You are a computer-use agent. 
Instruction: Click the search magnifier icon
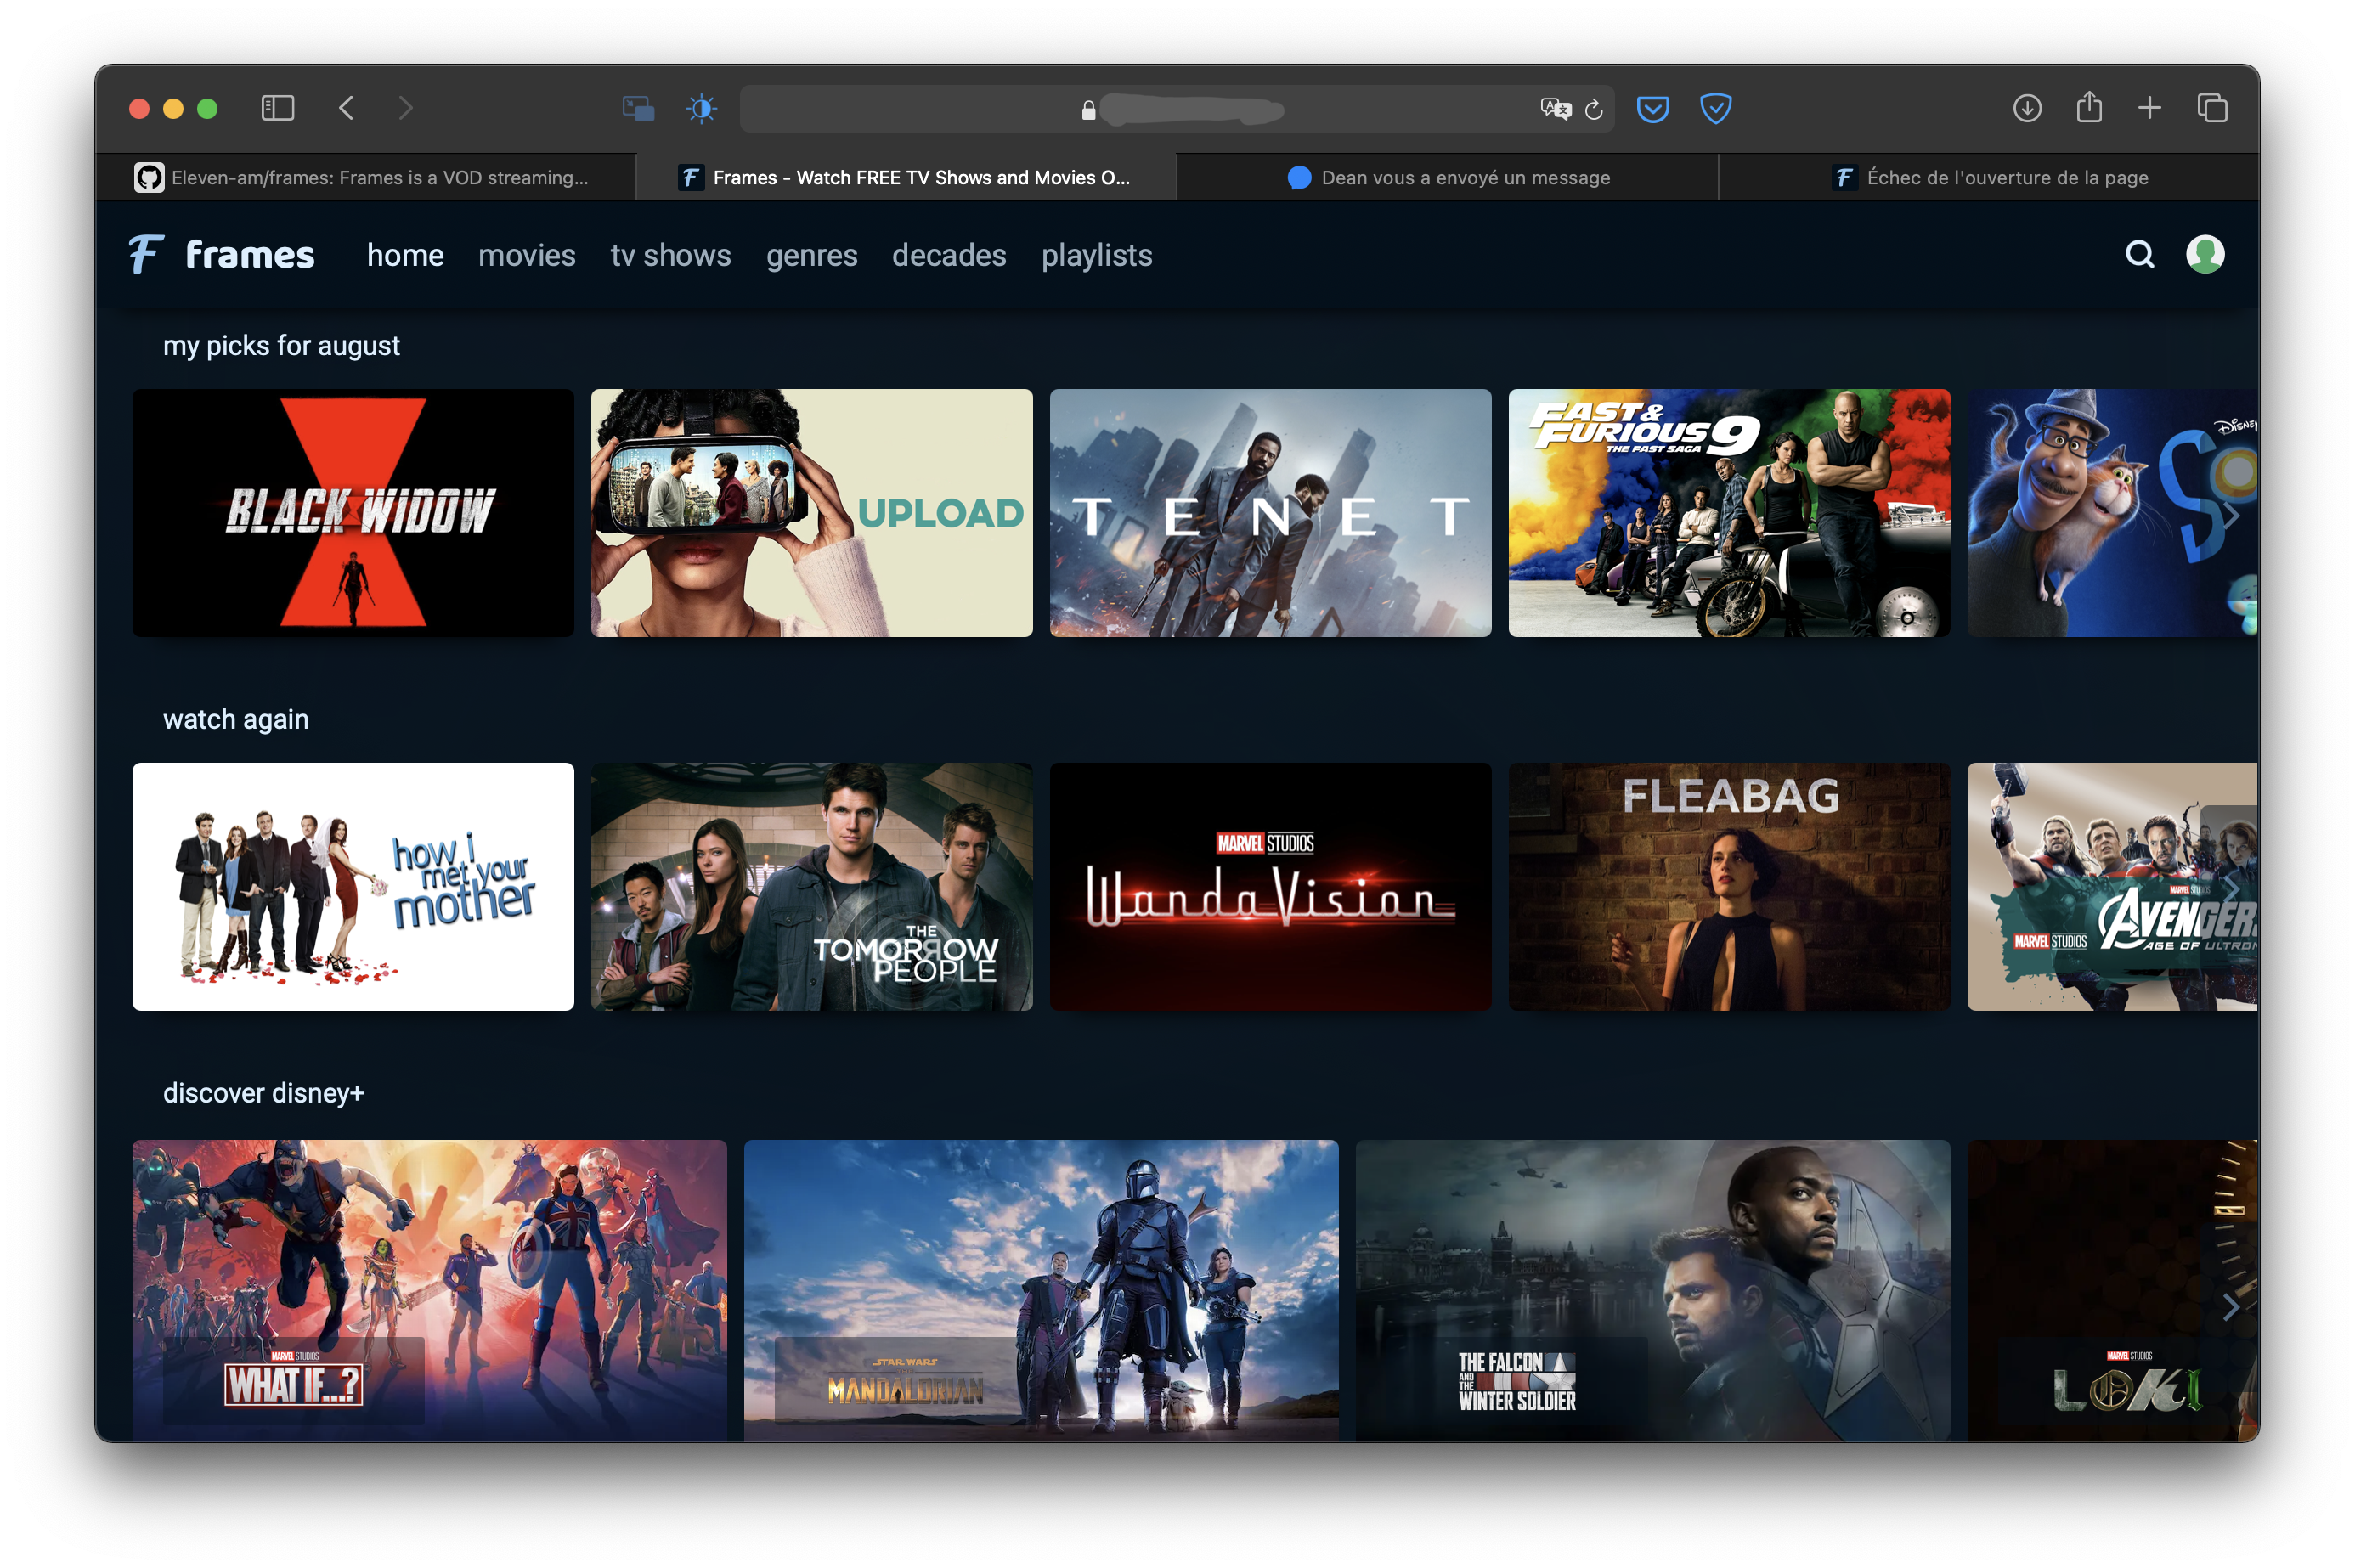(2139, 255)
